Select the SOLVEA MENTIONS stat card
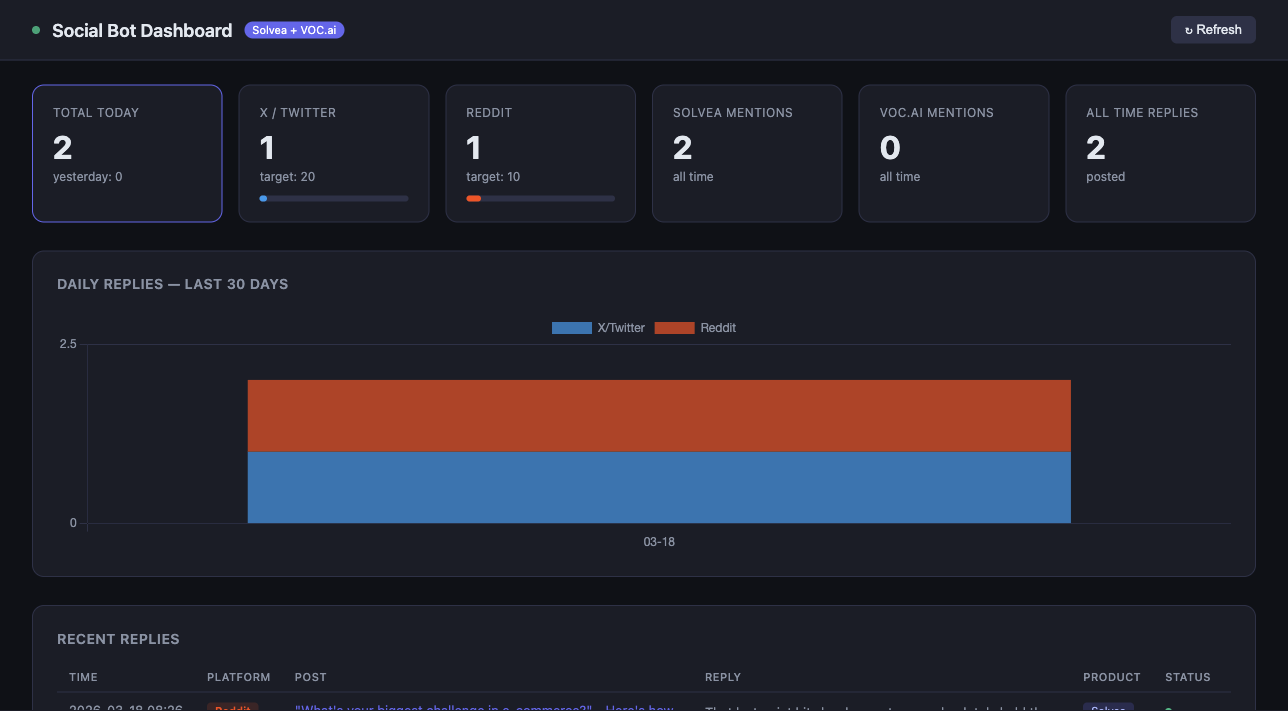The width and height of the screenshot is (1288, 711). click(747, 153)
